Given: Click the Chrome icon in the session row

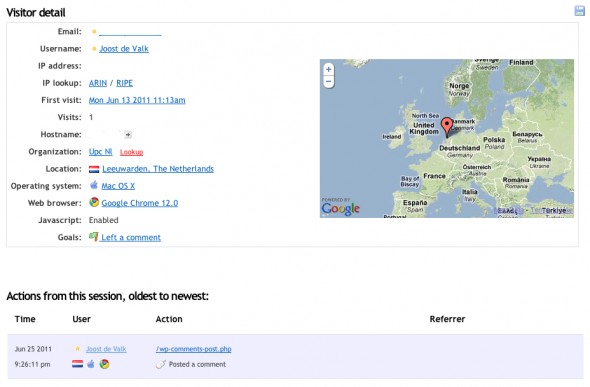Looking at the screenshot, I should click(104, 364).
